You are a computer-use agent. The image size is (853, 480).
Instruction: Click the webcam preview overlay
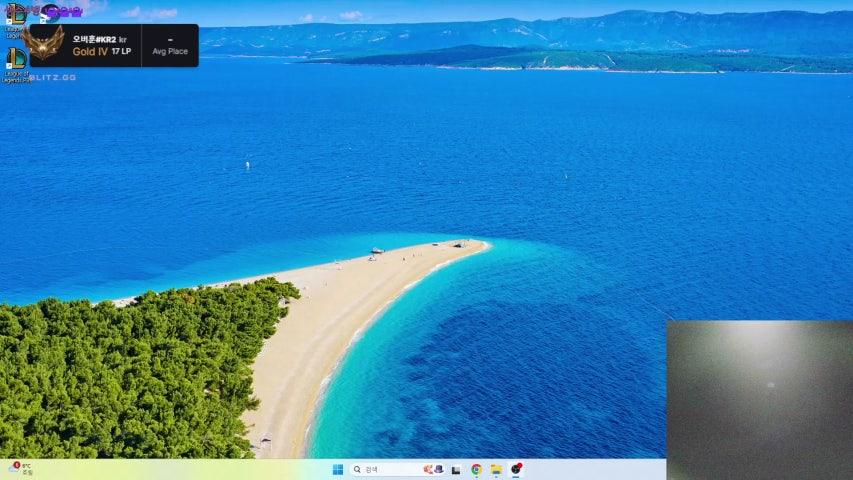pos(759,399)
